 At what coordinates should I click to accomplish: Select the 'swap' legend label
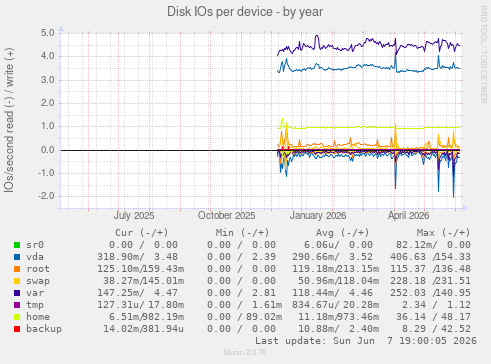38,281
